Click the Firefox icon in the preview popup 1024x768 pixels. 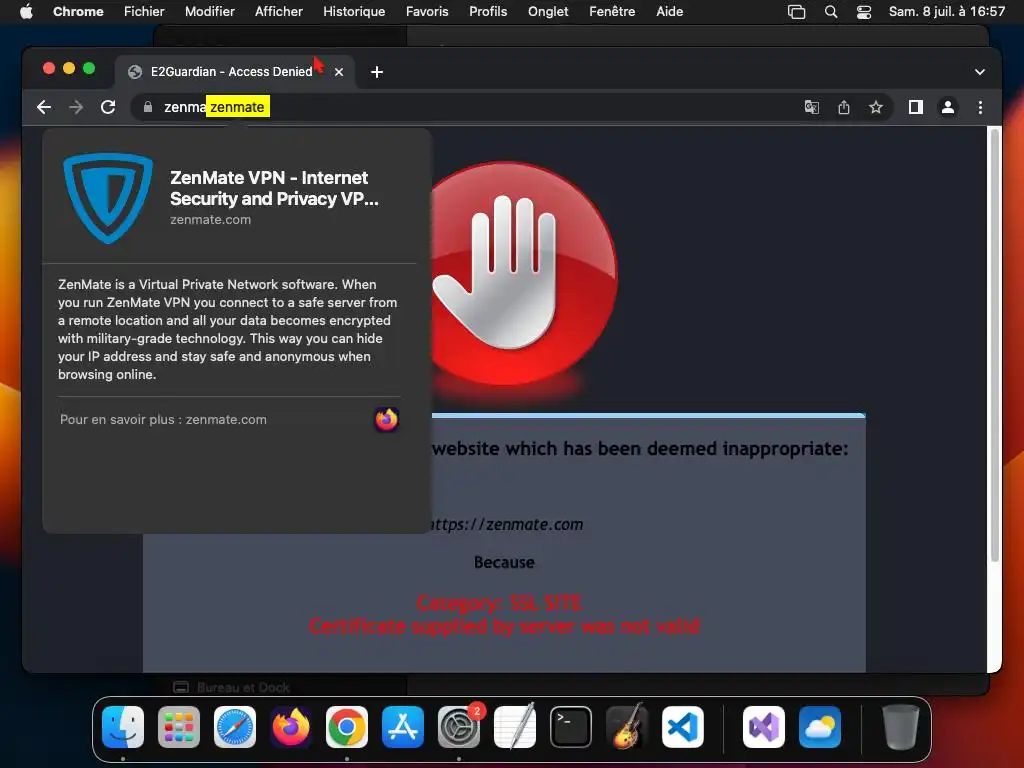pos(387,419)
